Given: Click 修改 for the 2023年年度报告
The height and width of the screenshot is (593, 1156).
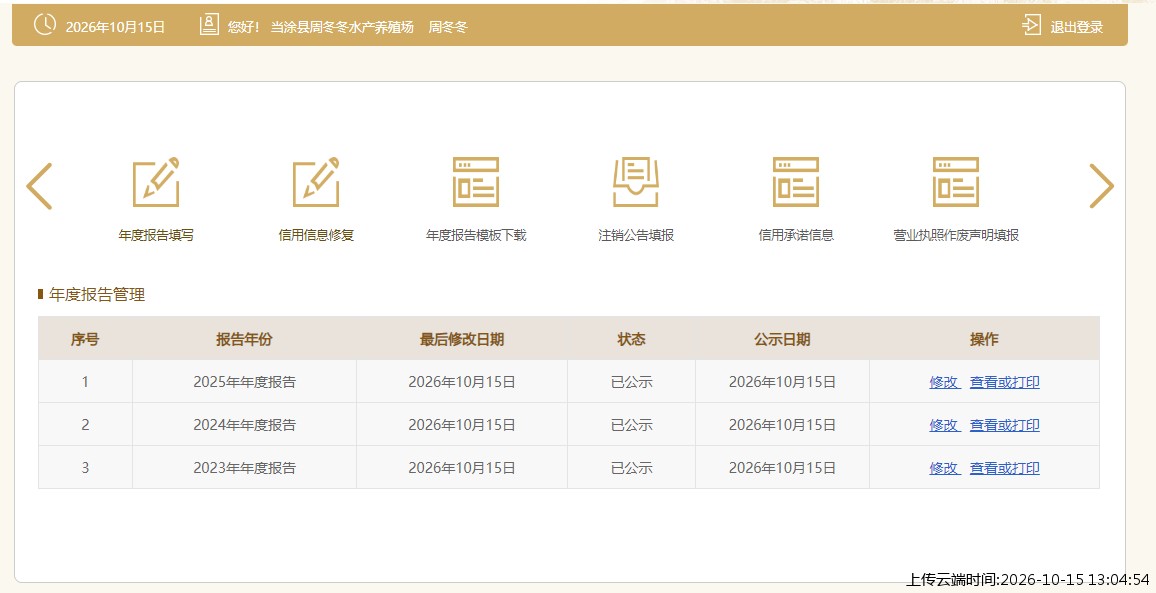Looking at the screenshot, I should 944,468.
